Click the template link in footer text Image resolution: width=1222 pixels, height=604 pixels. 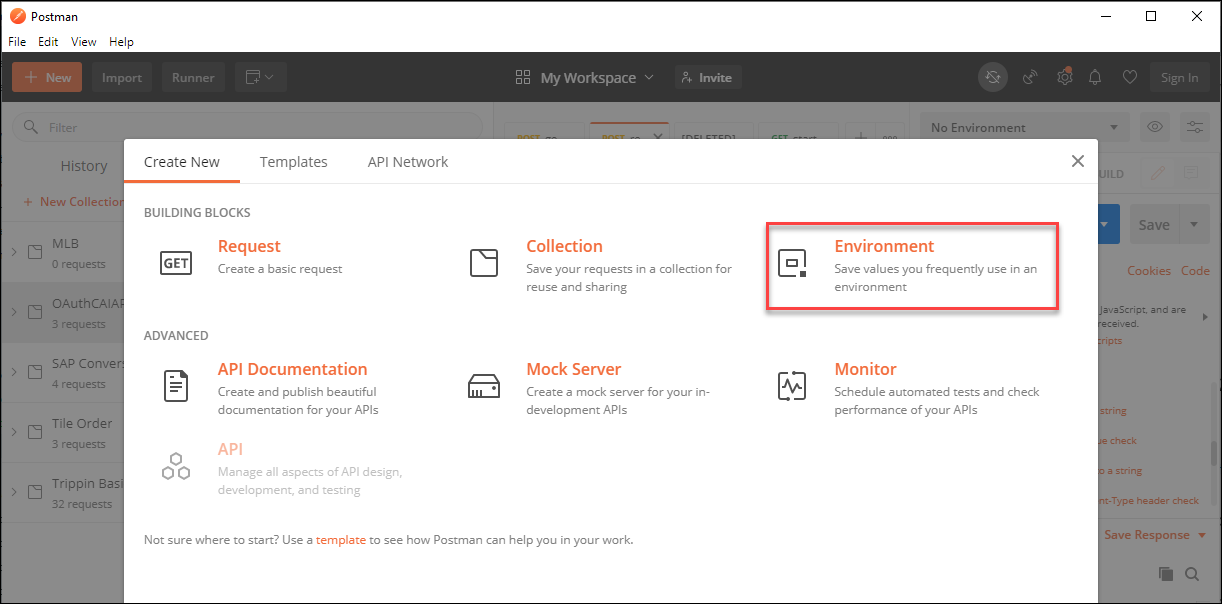point(341,539)
